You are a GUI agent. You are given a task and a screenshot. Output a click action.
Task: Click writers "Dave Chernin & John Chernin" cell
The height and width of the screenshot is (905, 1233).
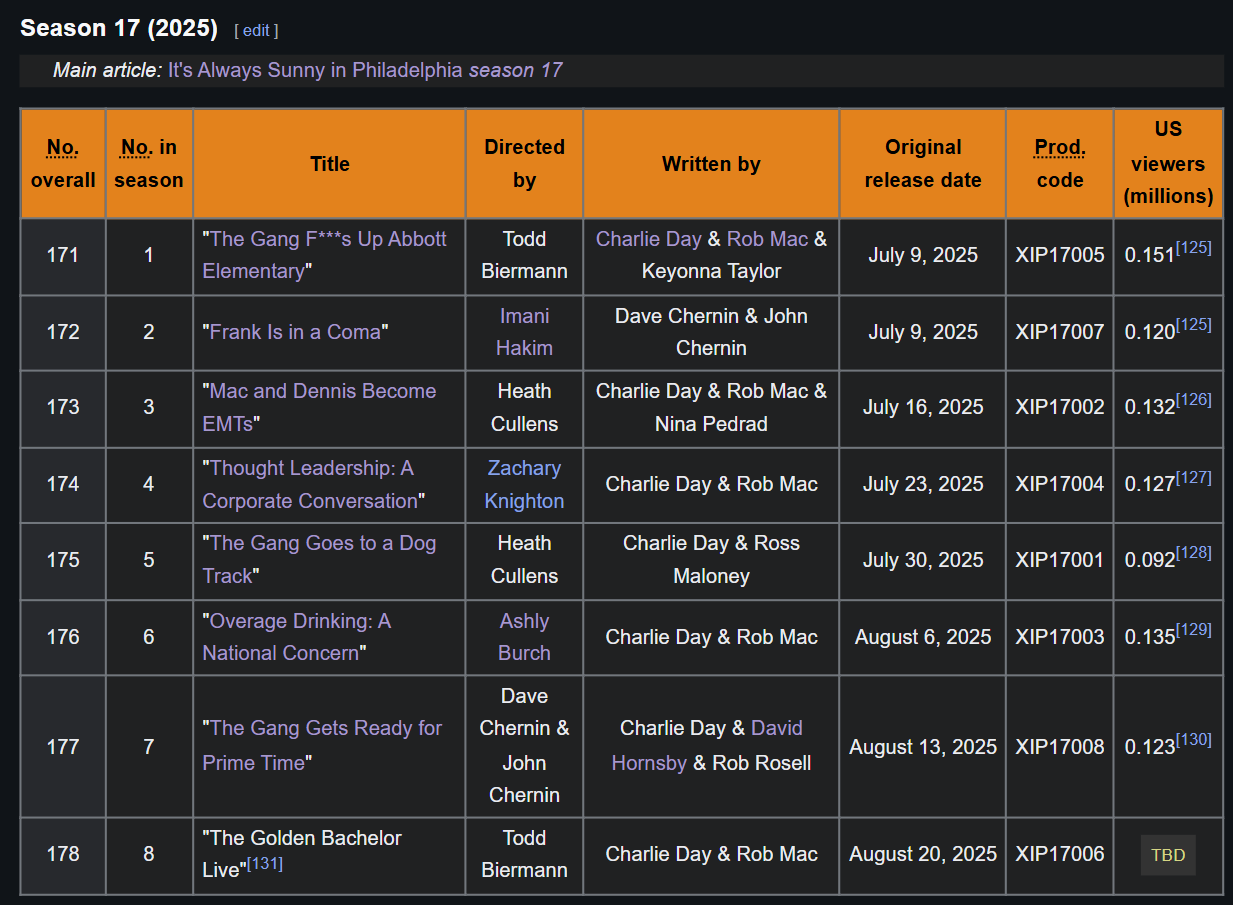(711, 332)
